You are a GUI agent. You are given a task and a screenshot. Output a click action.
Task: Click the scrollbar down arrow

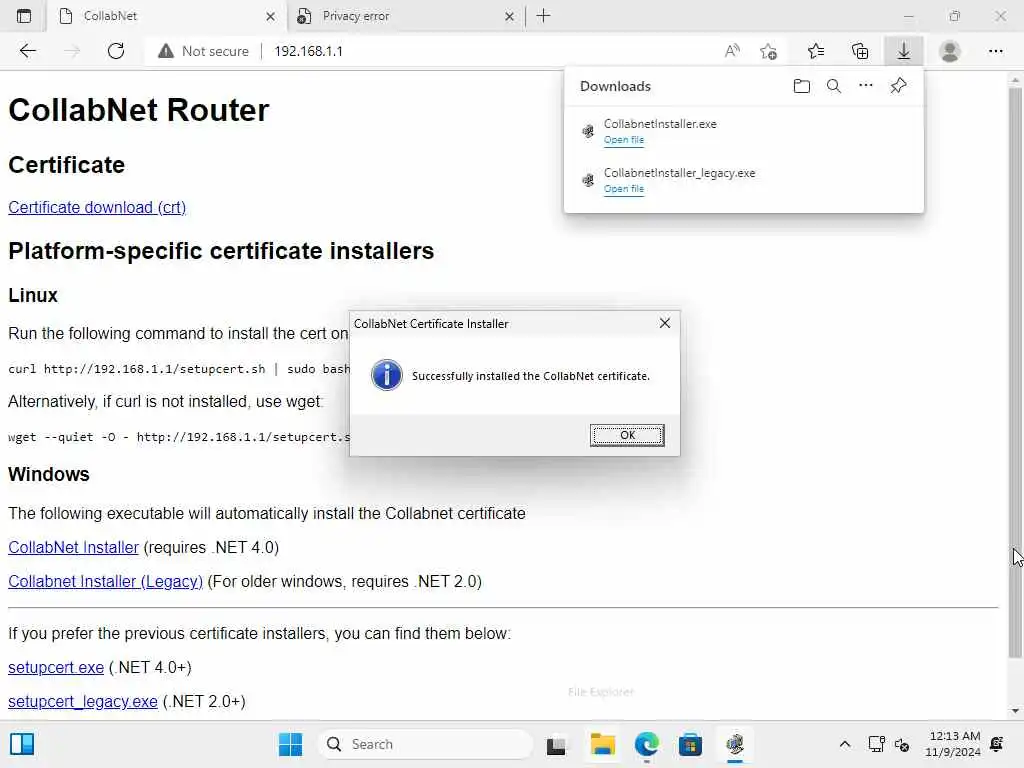(1014, 711)
